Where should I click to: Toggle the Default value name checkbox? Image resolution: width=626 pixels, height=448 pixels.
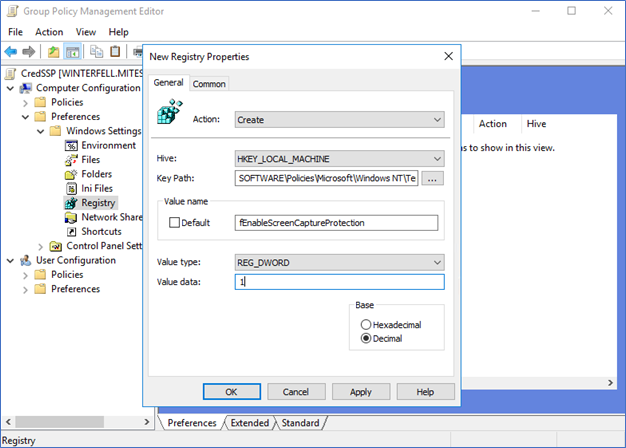tap(174, 222)
